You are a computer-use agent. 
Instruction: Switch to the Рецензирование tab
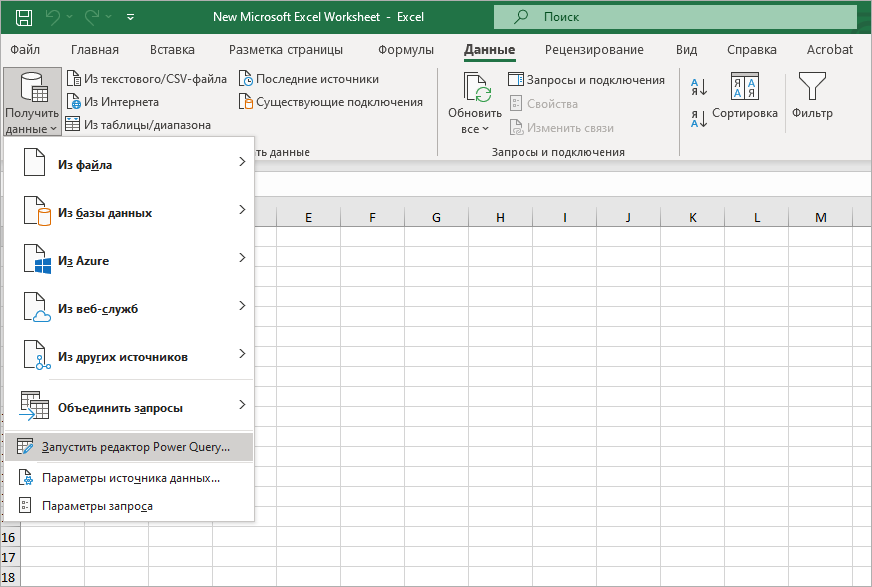[x=594, y=49]
